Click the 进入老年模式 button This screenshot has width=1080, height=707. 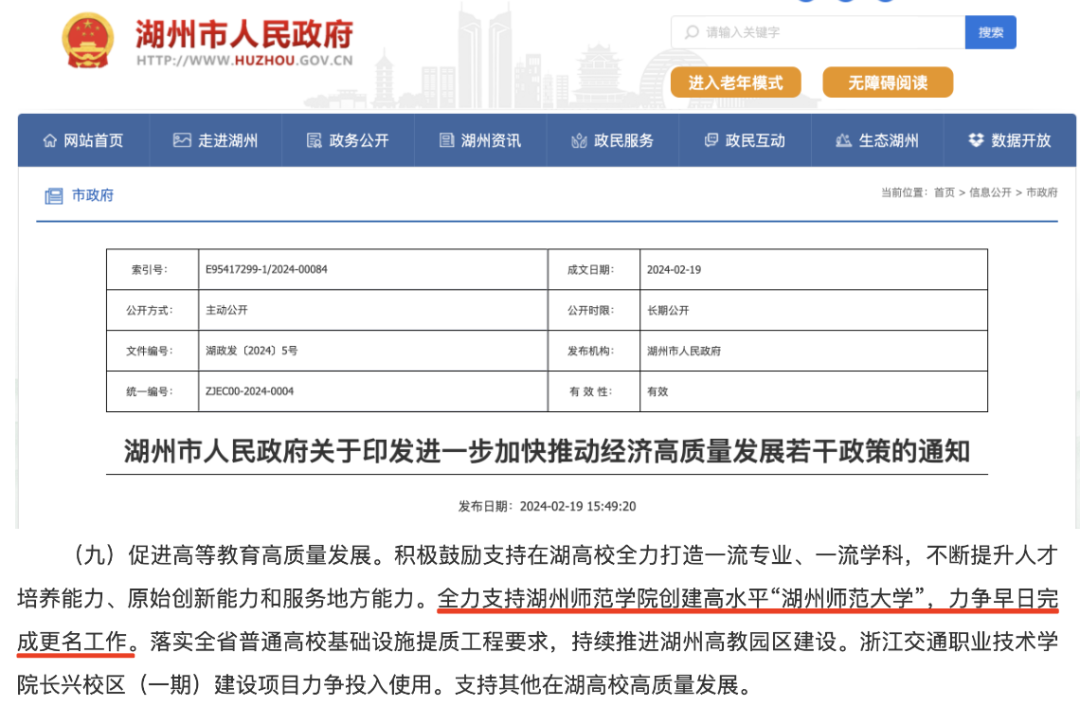tap(734, 82)
